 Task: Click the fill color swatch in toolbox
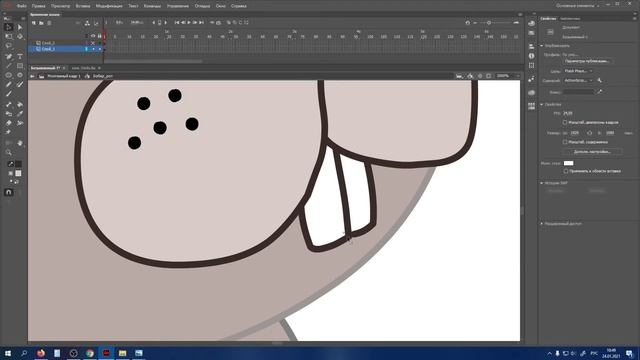pos(18,173)
